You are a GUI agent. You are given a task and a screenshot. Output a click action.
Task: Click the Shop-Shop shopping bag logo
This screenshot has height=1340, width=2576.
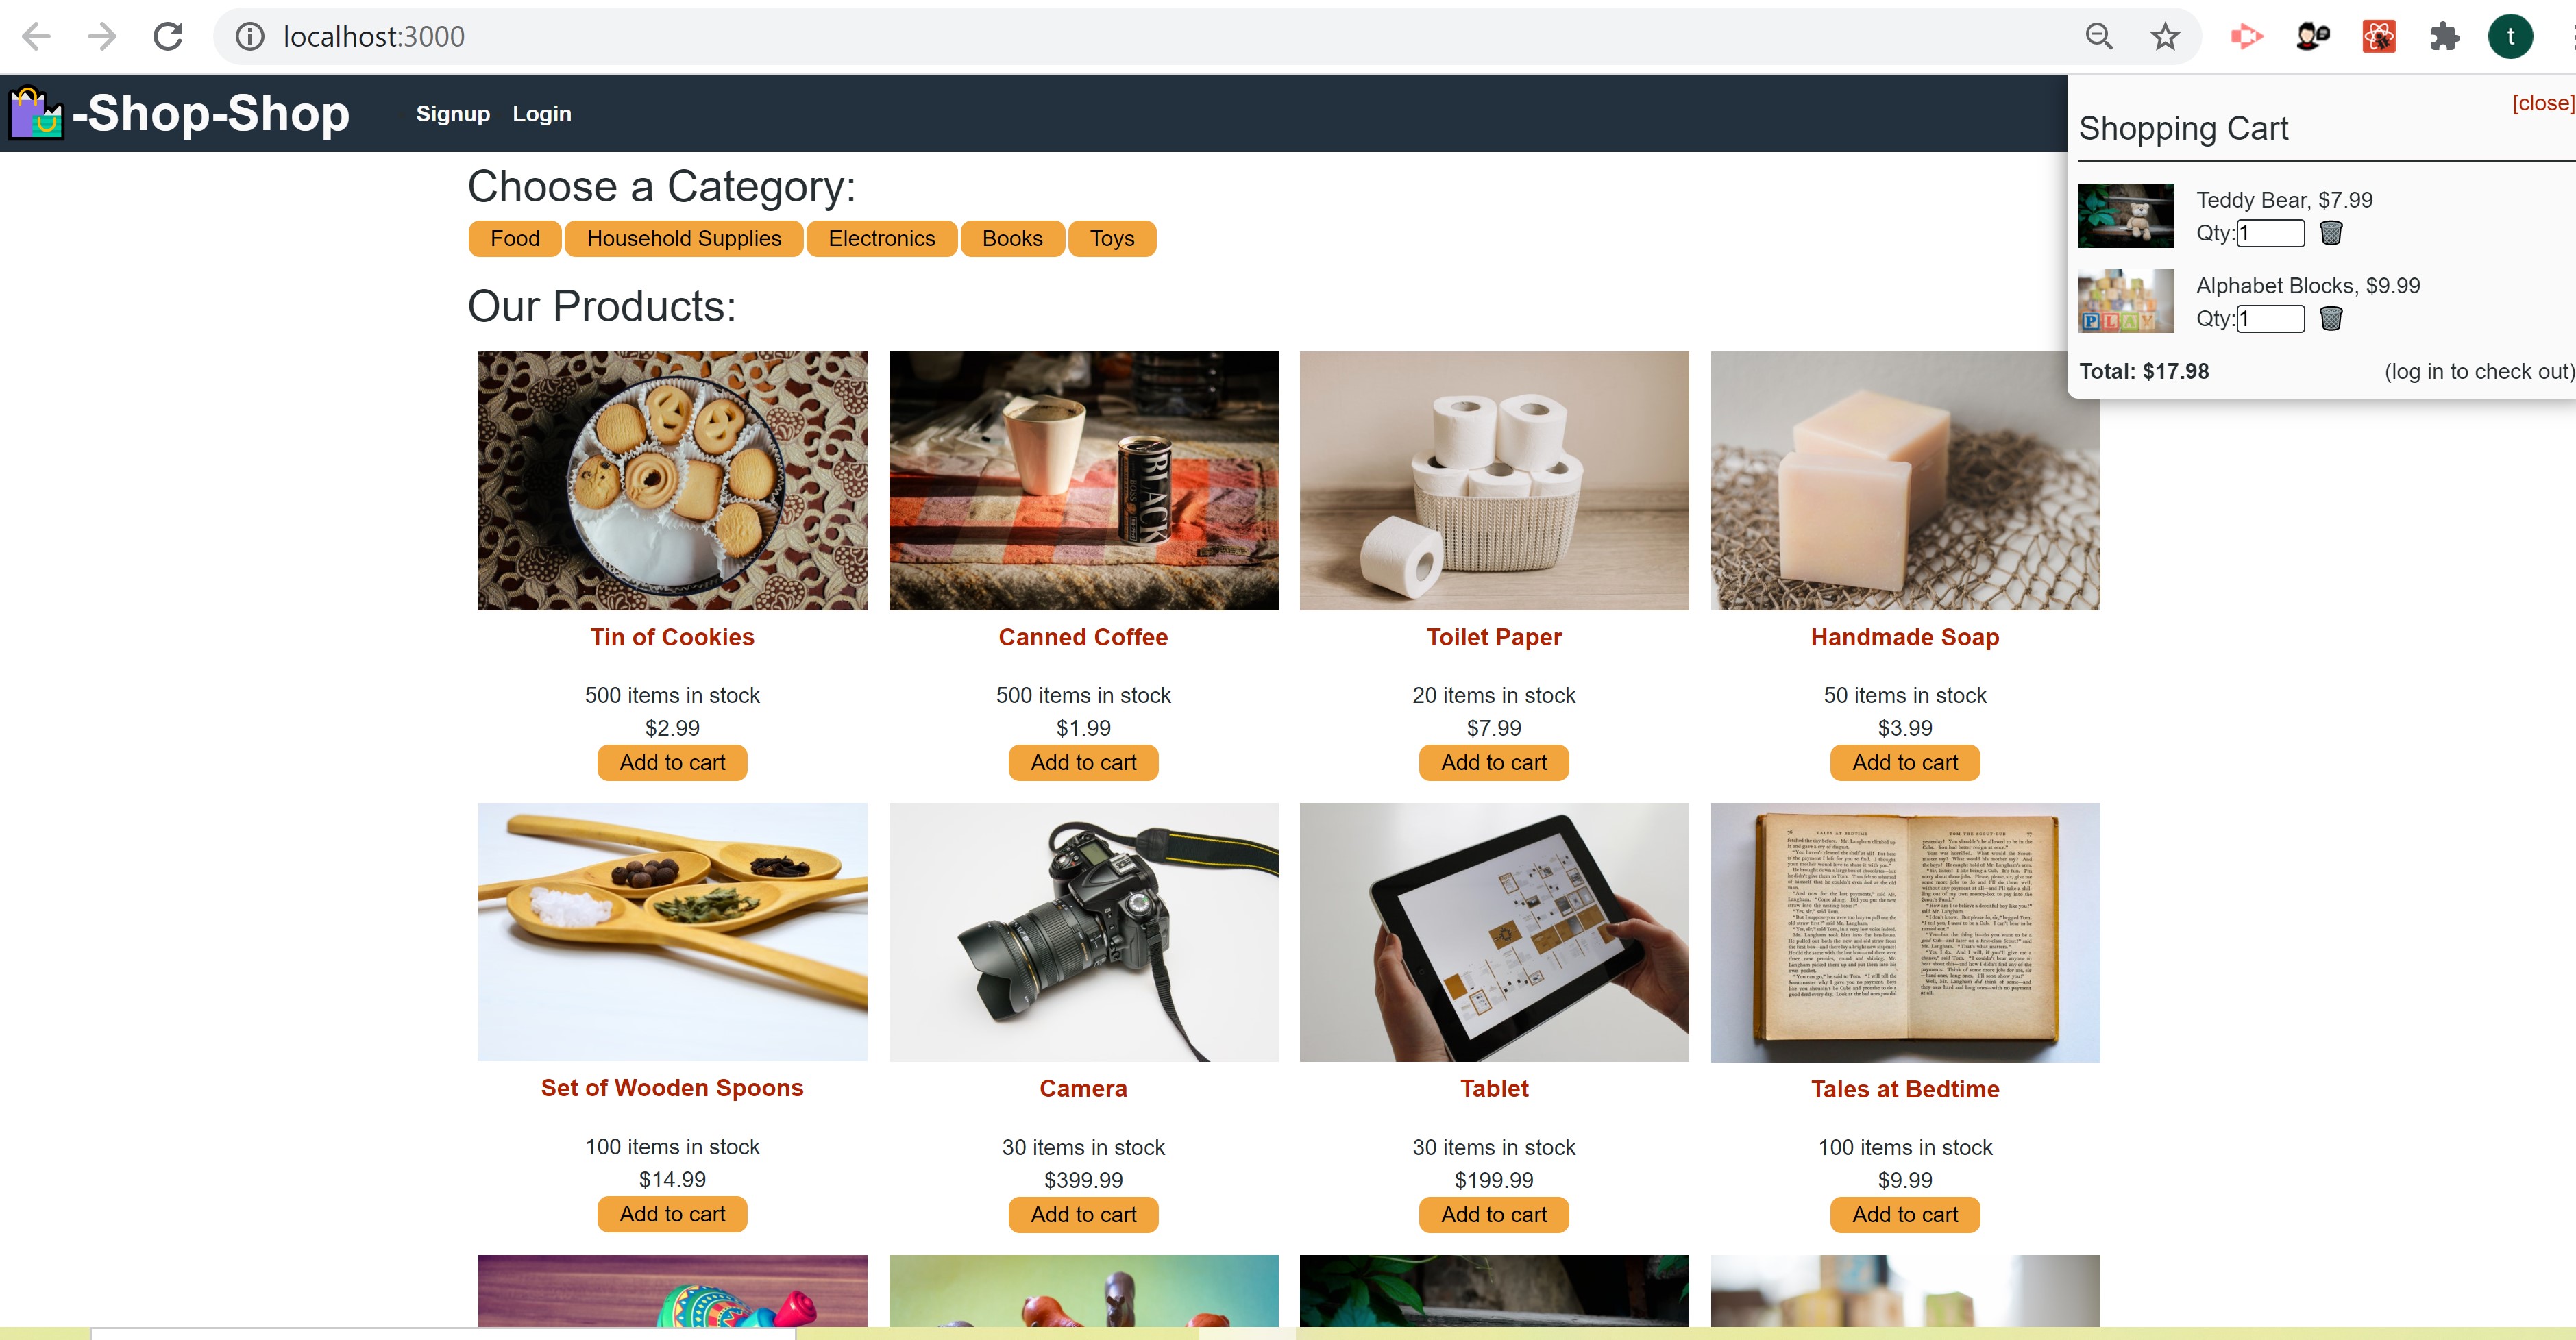(36, 113)
